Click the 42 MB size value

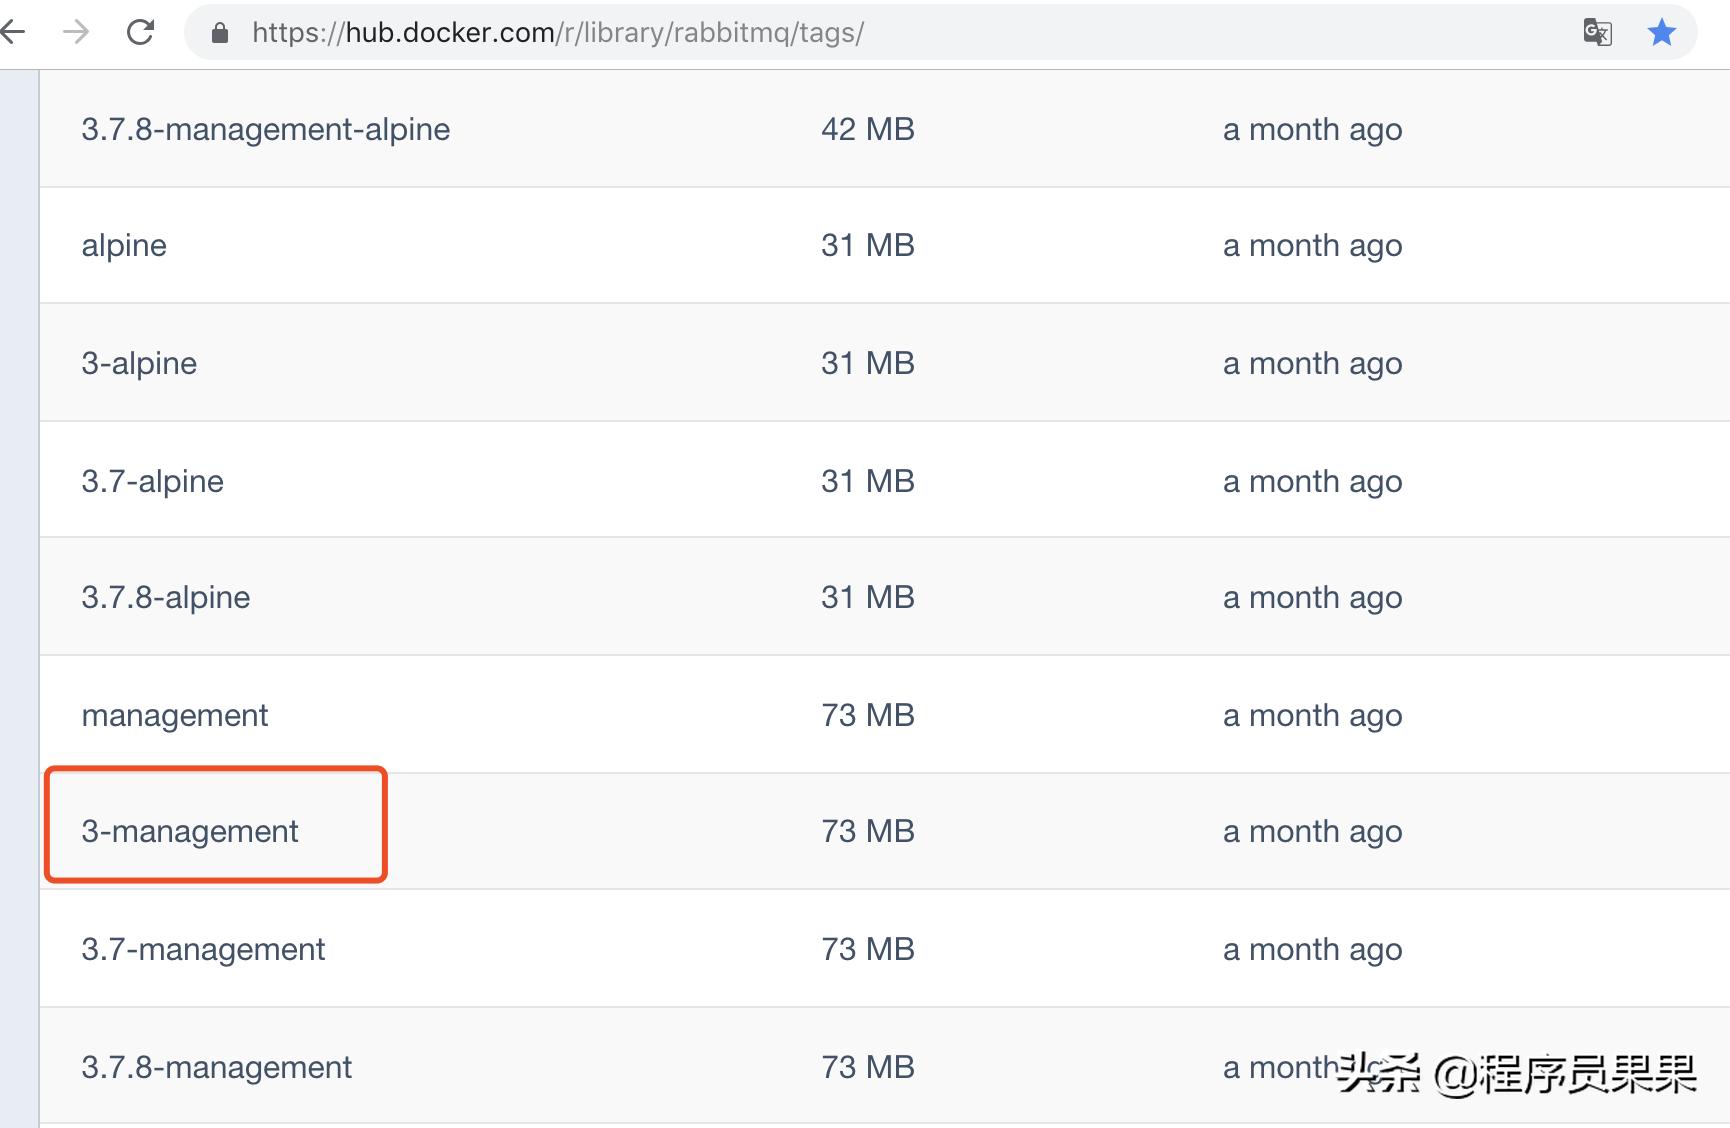868,129
